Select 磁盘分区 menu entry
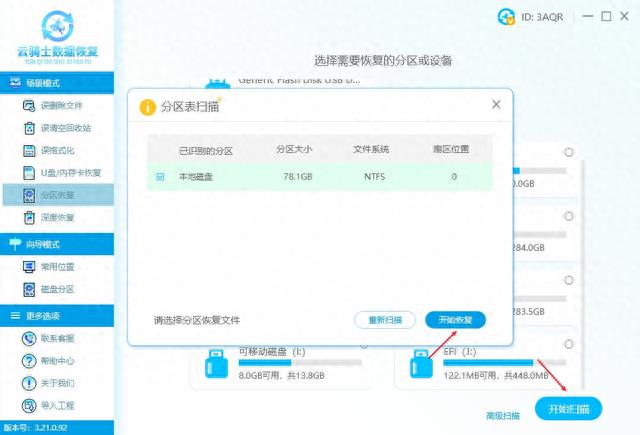640x435 pixels. 58,289
